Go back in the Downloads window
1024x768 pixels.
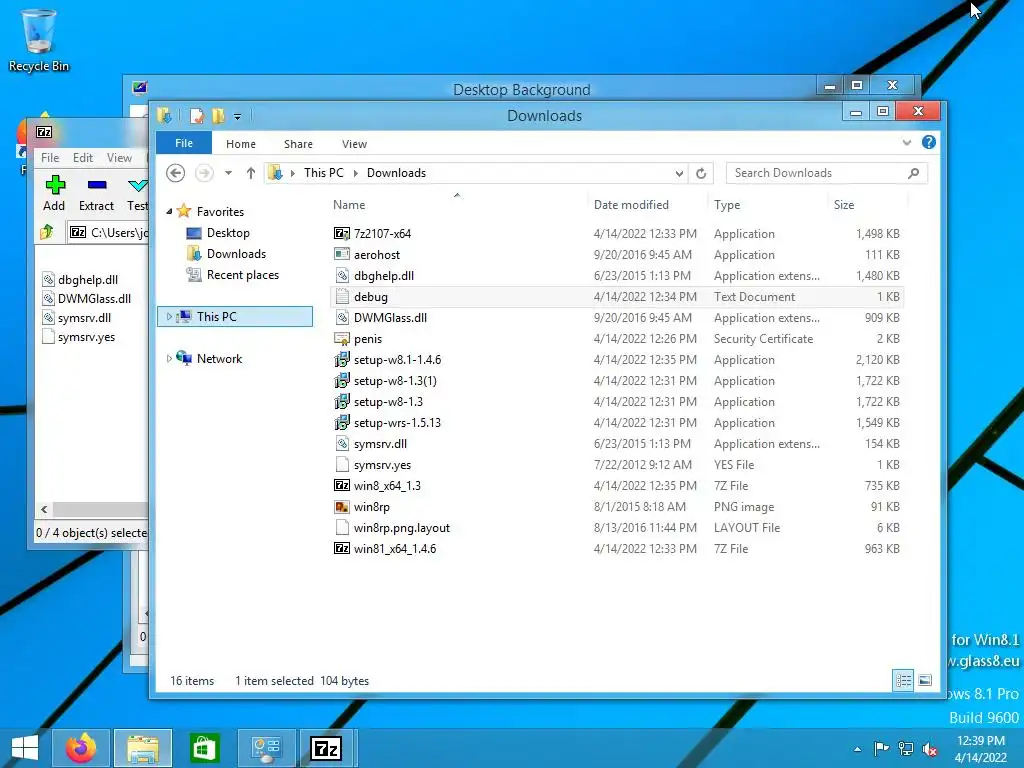(x=176, y=173)
